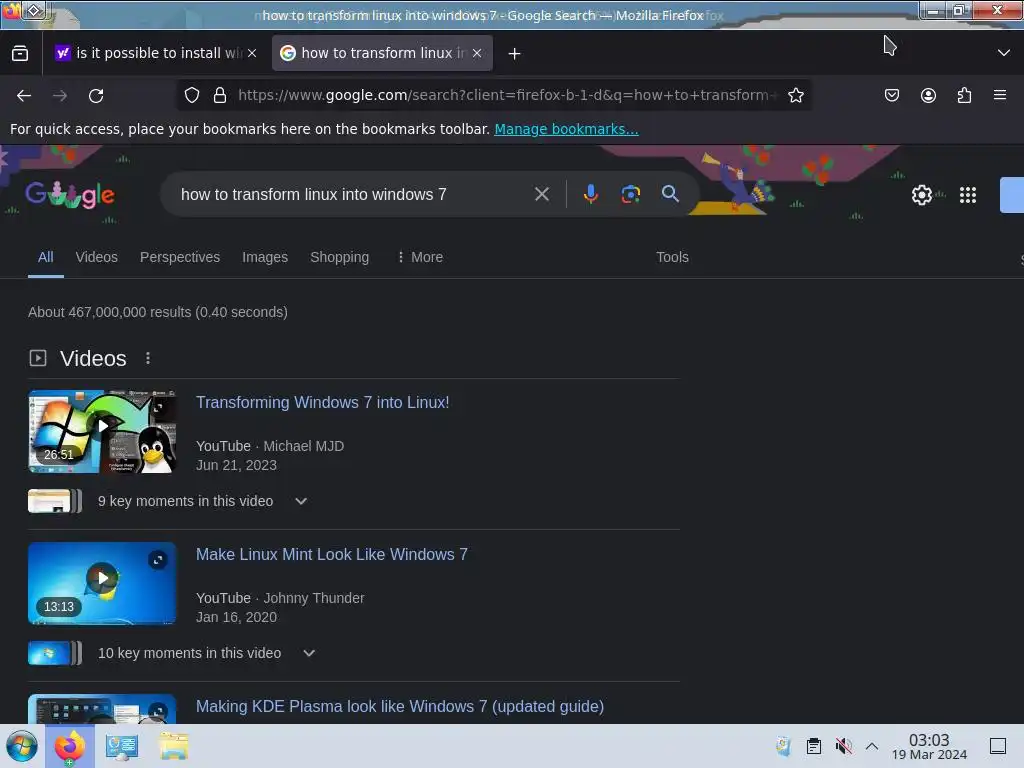The height and width of the screenshot is (768, 1024).
Task: Open tracking protection shield icon
Action: point(192,95)
